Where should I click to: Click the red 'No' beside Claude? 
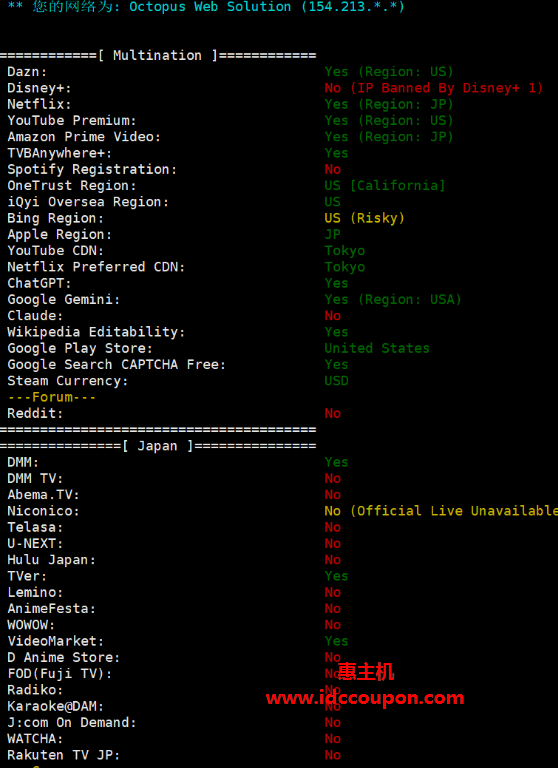(x=333, y=316)
